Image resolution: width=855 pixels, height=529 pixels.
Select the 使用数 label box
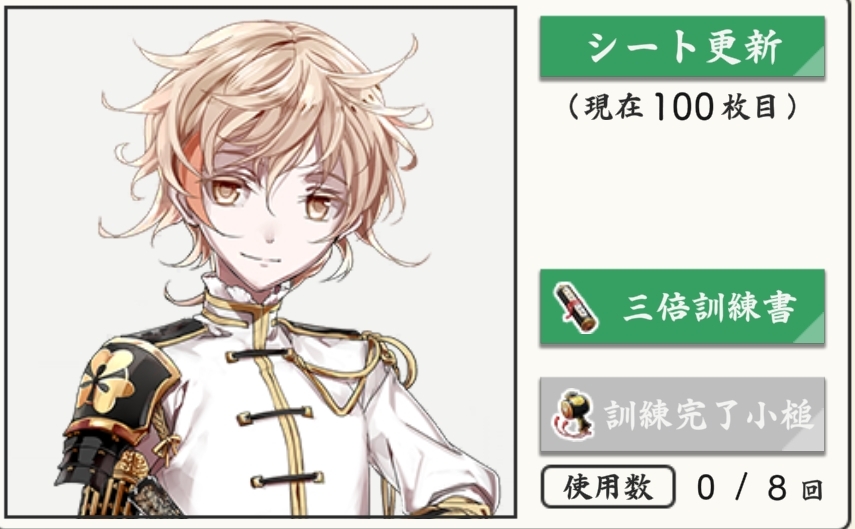click(x=608, y=486)
